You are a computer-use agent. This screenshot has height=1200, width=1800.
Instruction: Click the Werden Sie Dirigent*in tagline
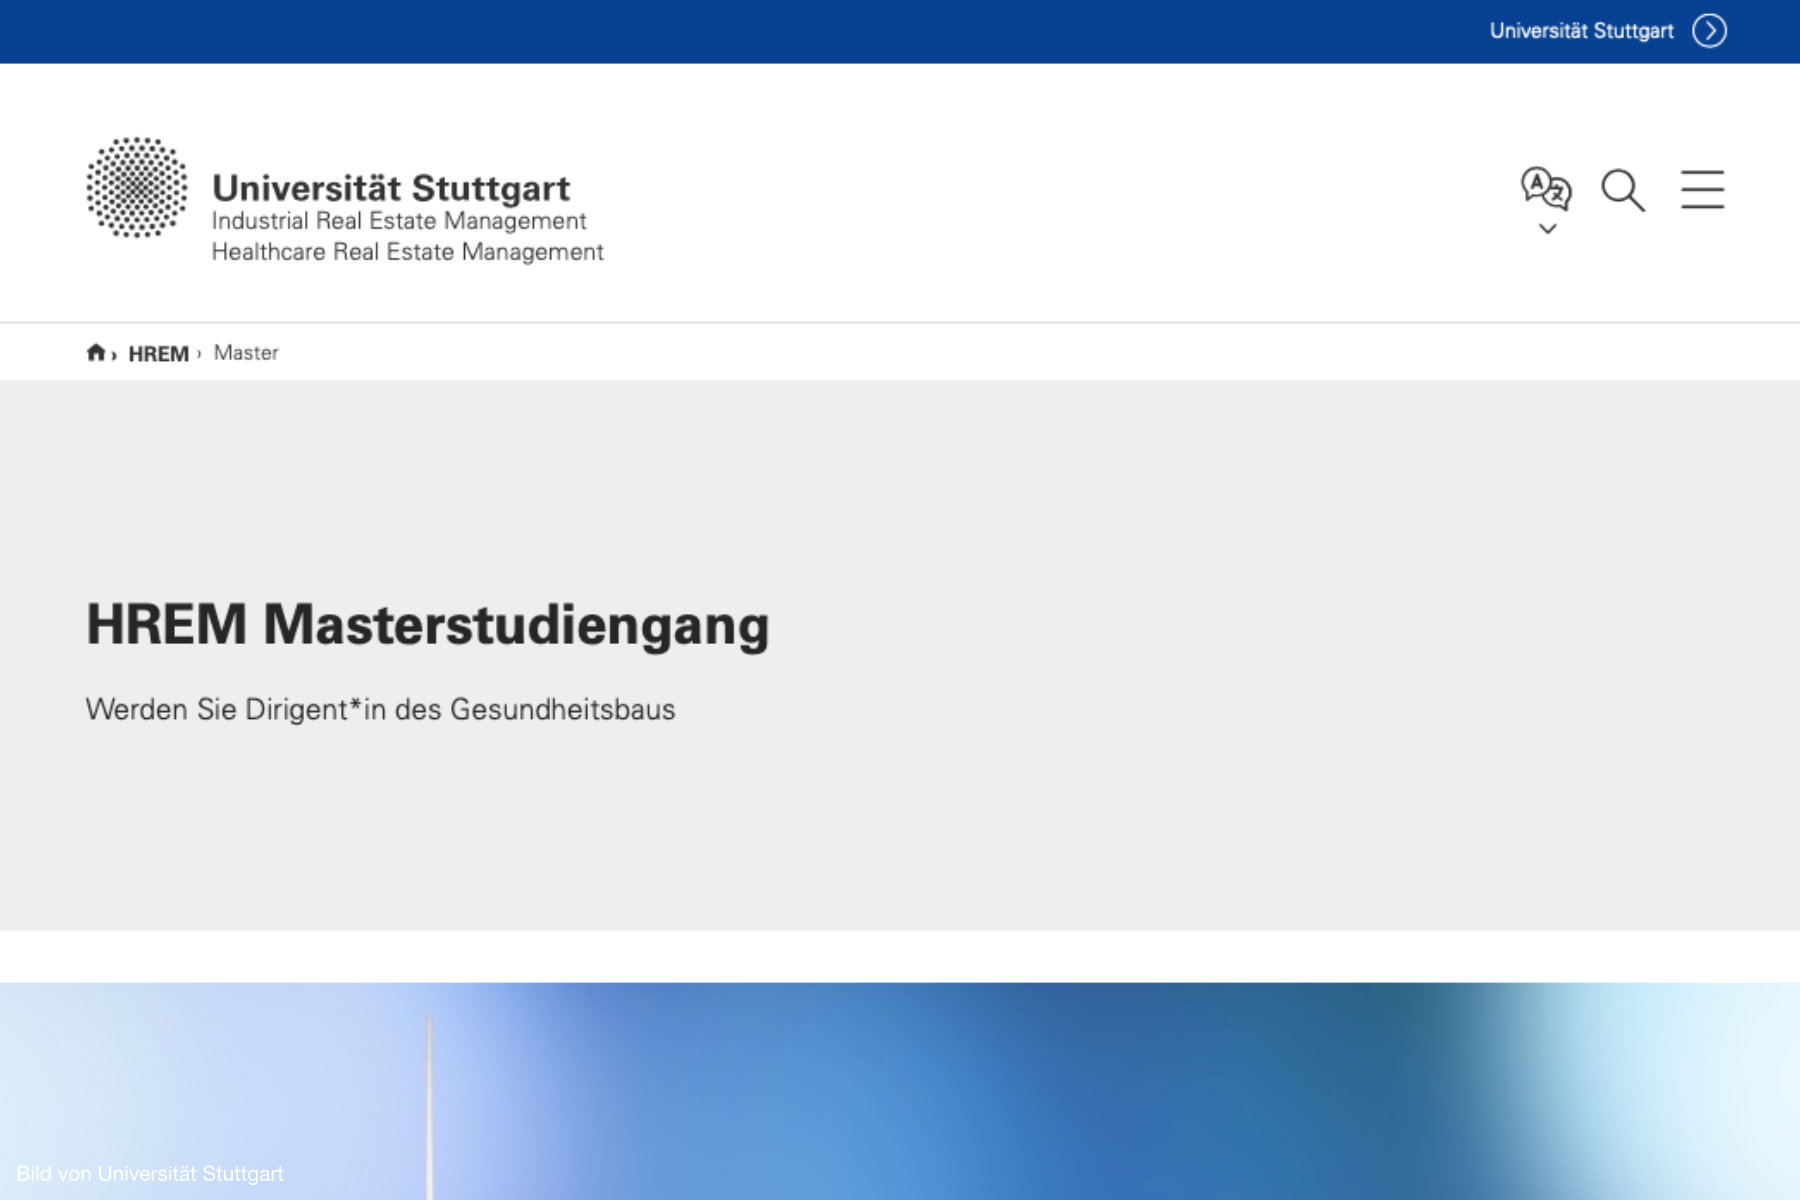[380, 709]
